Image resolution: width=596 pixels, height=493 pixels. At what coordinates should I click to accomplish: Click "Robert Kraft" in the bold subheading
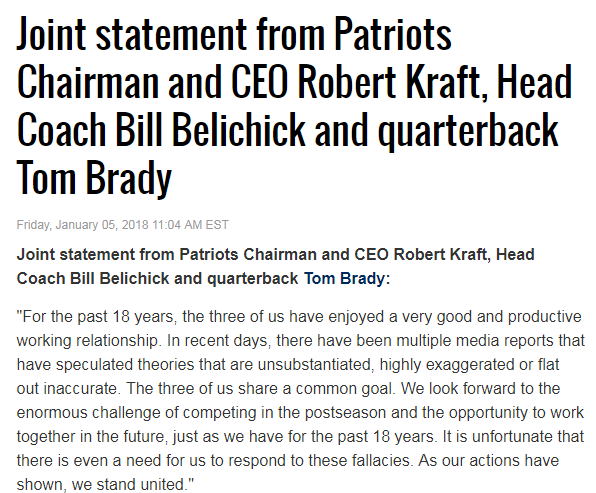pos(440,254)
